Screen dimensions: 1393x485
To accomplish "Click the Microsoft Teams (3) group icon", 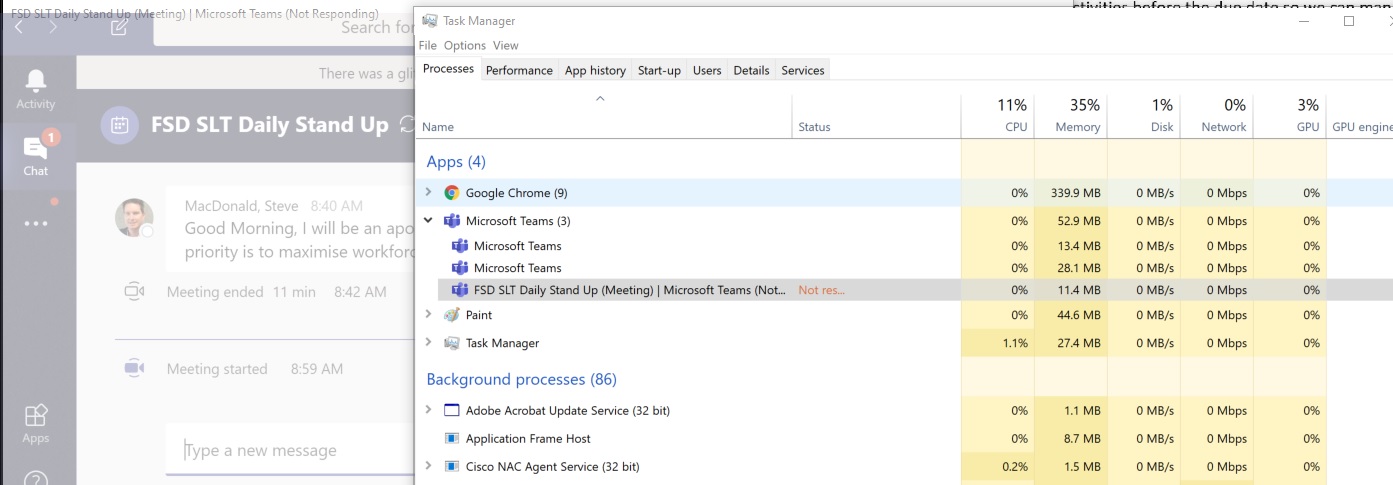I will (452, 221).
